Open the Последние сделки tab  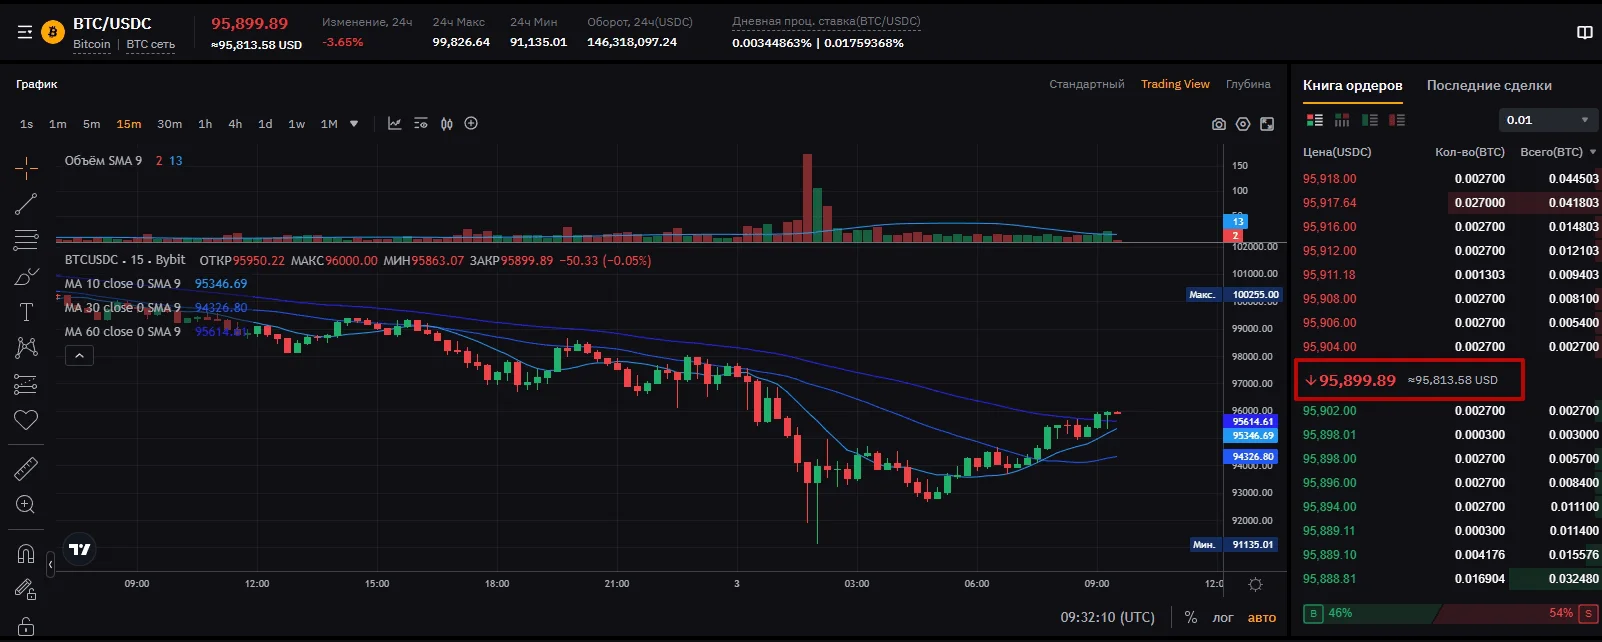pyautogui.click(x=1489, y=86)
